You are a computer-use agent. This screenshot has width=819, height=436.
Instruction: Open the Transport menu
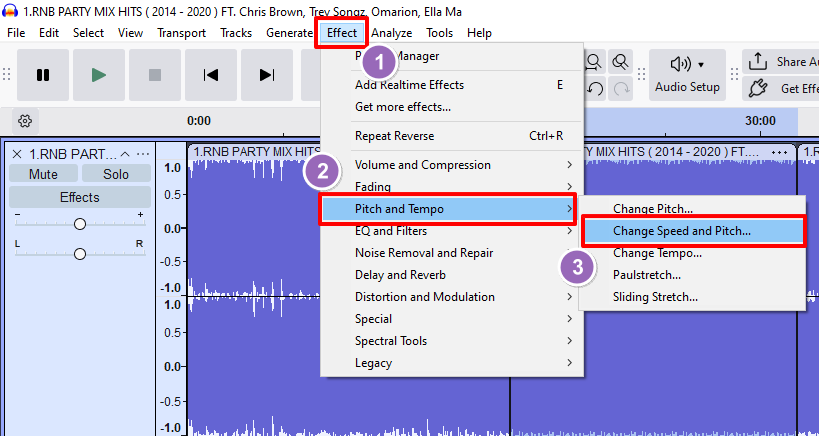pos(182,33)
